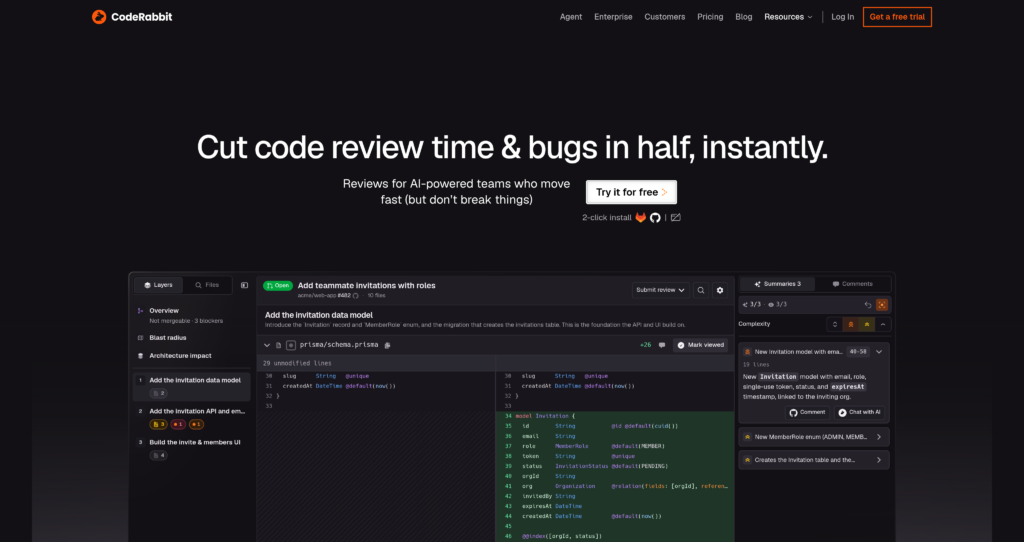Click the orange icon on New invitation model card

[748, 352]
